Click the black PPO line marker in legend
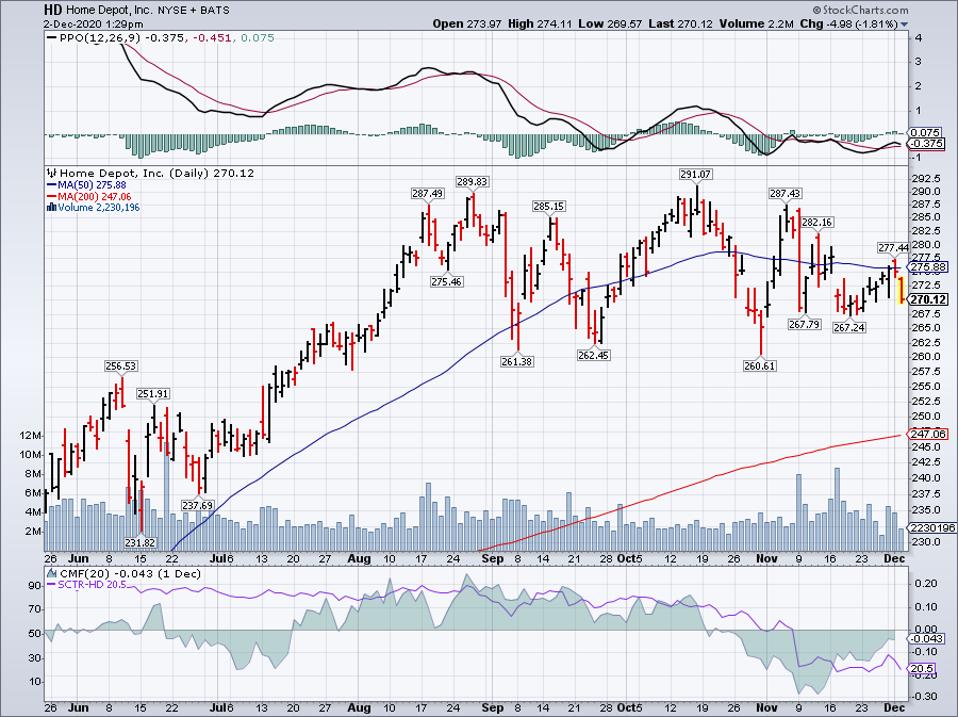The image size is (958, 717). click(52, 38)
